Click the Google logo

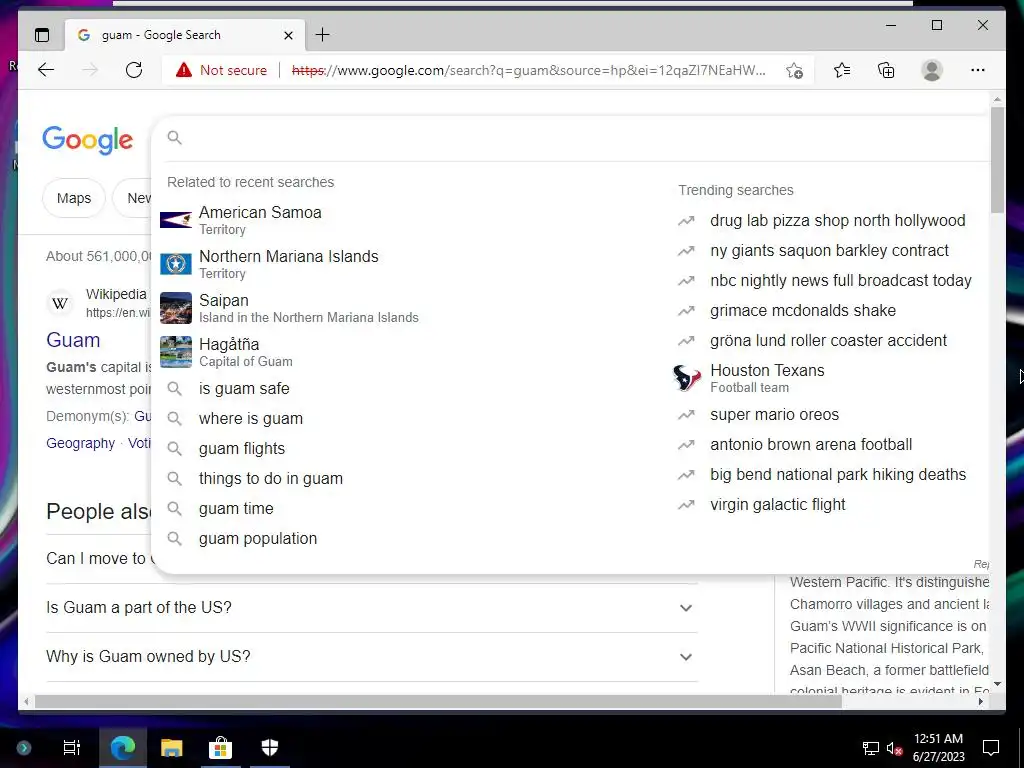[x=88, y=140]
